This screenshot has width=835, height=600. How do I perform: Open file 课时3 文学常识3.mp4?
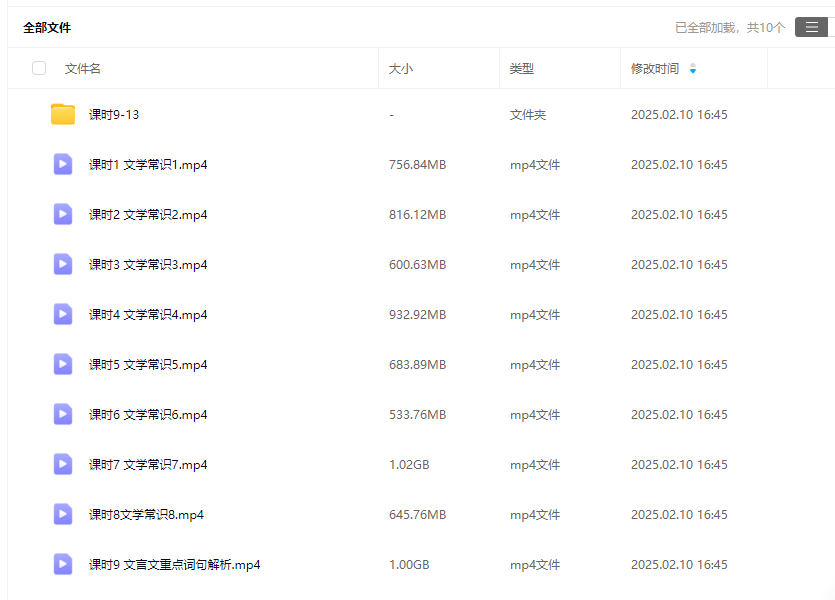pos(148,265)
